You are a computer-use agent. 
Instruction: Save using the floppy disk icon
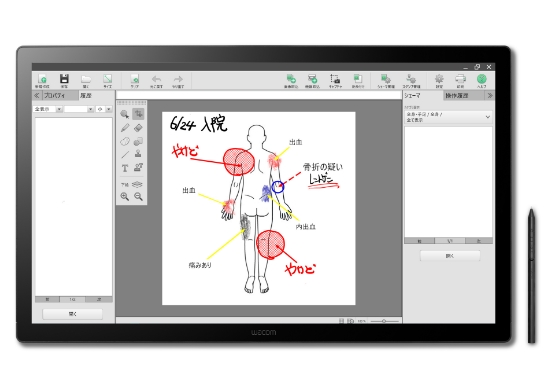(64, 80)
